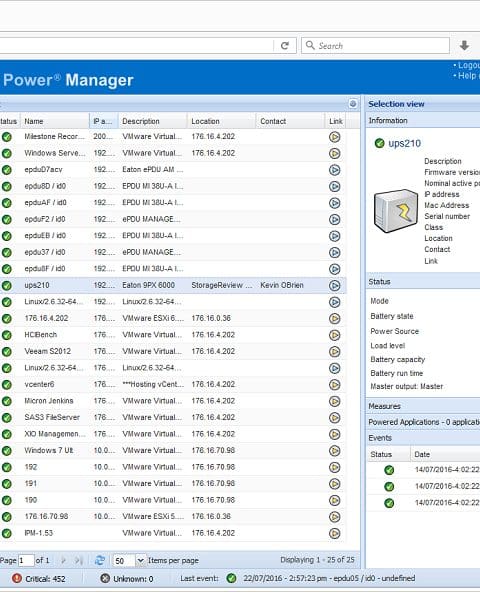Open the Help link
The width and height of the screenshot is (480, 592).
468,76
